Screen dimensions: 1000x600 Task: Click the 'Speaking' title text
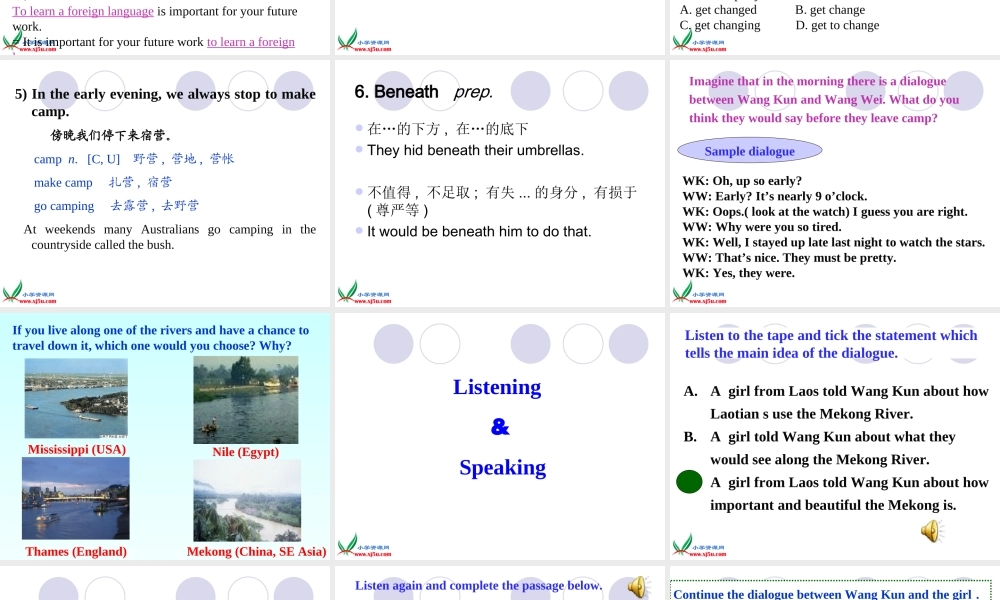503,467
